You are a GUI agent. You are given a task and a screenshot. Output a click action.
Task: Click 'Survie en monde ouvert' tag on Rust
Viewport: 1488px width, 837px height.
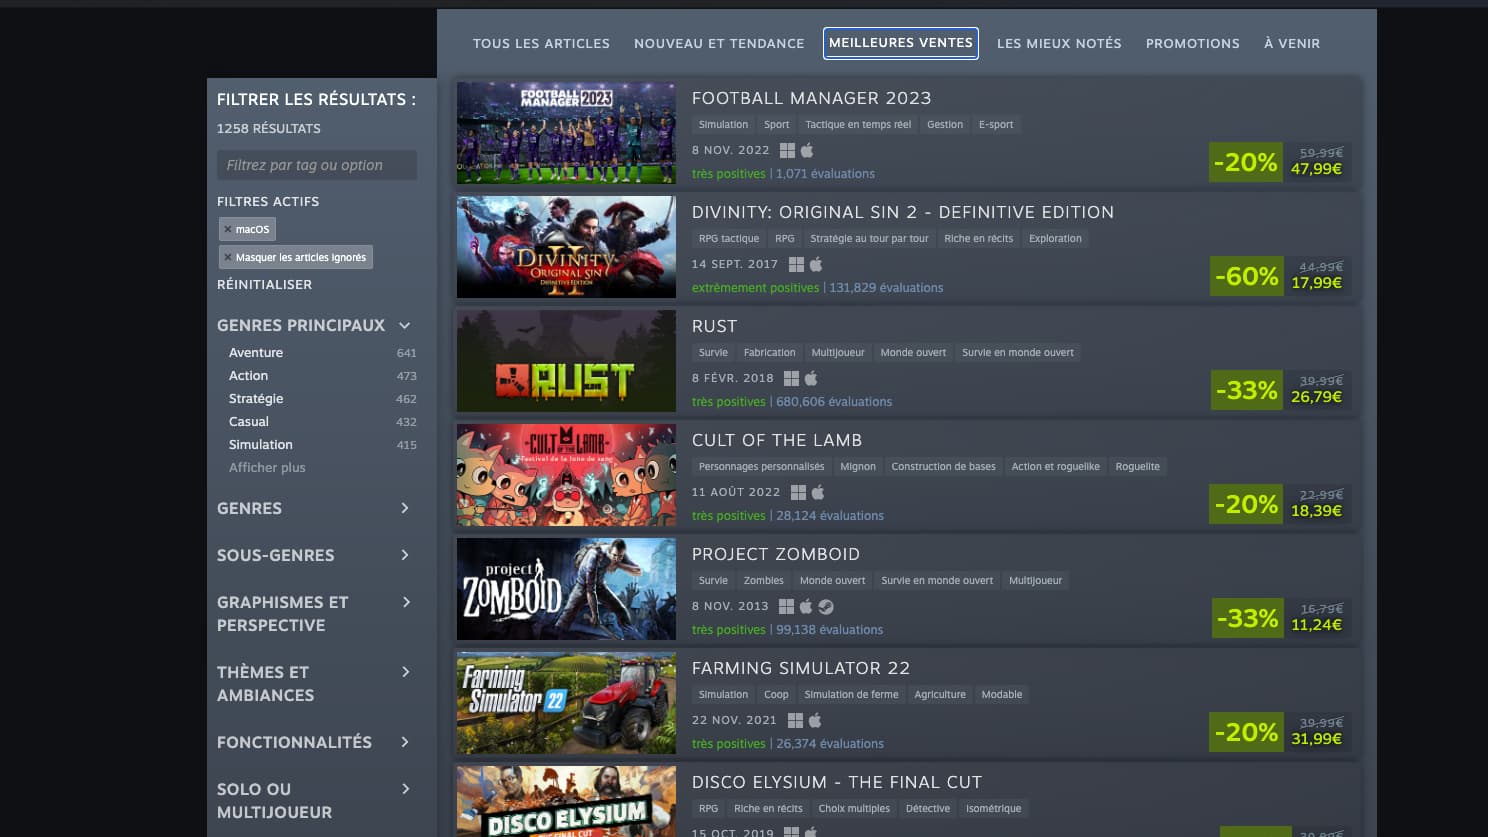point(1018,353)
